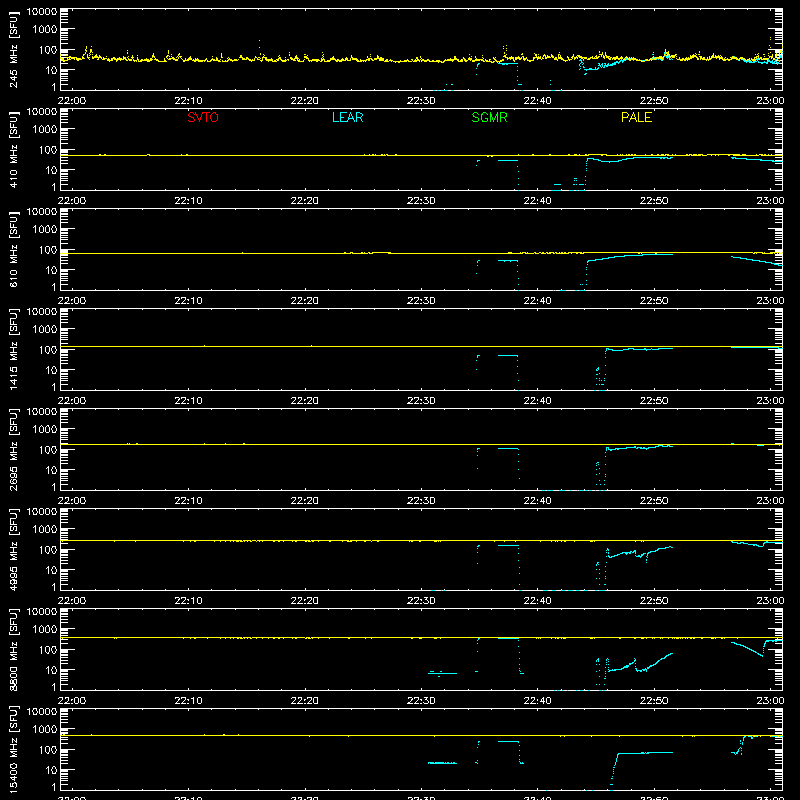Click the 100 tick of the 1415 MHz panel

[x=48, y=350]
